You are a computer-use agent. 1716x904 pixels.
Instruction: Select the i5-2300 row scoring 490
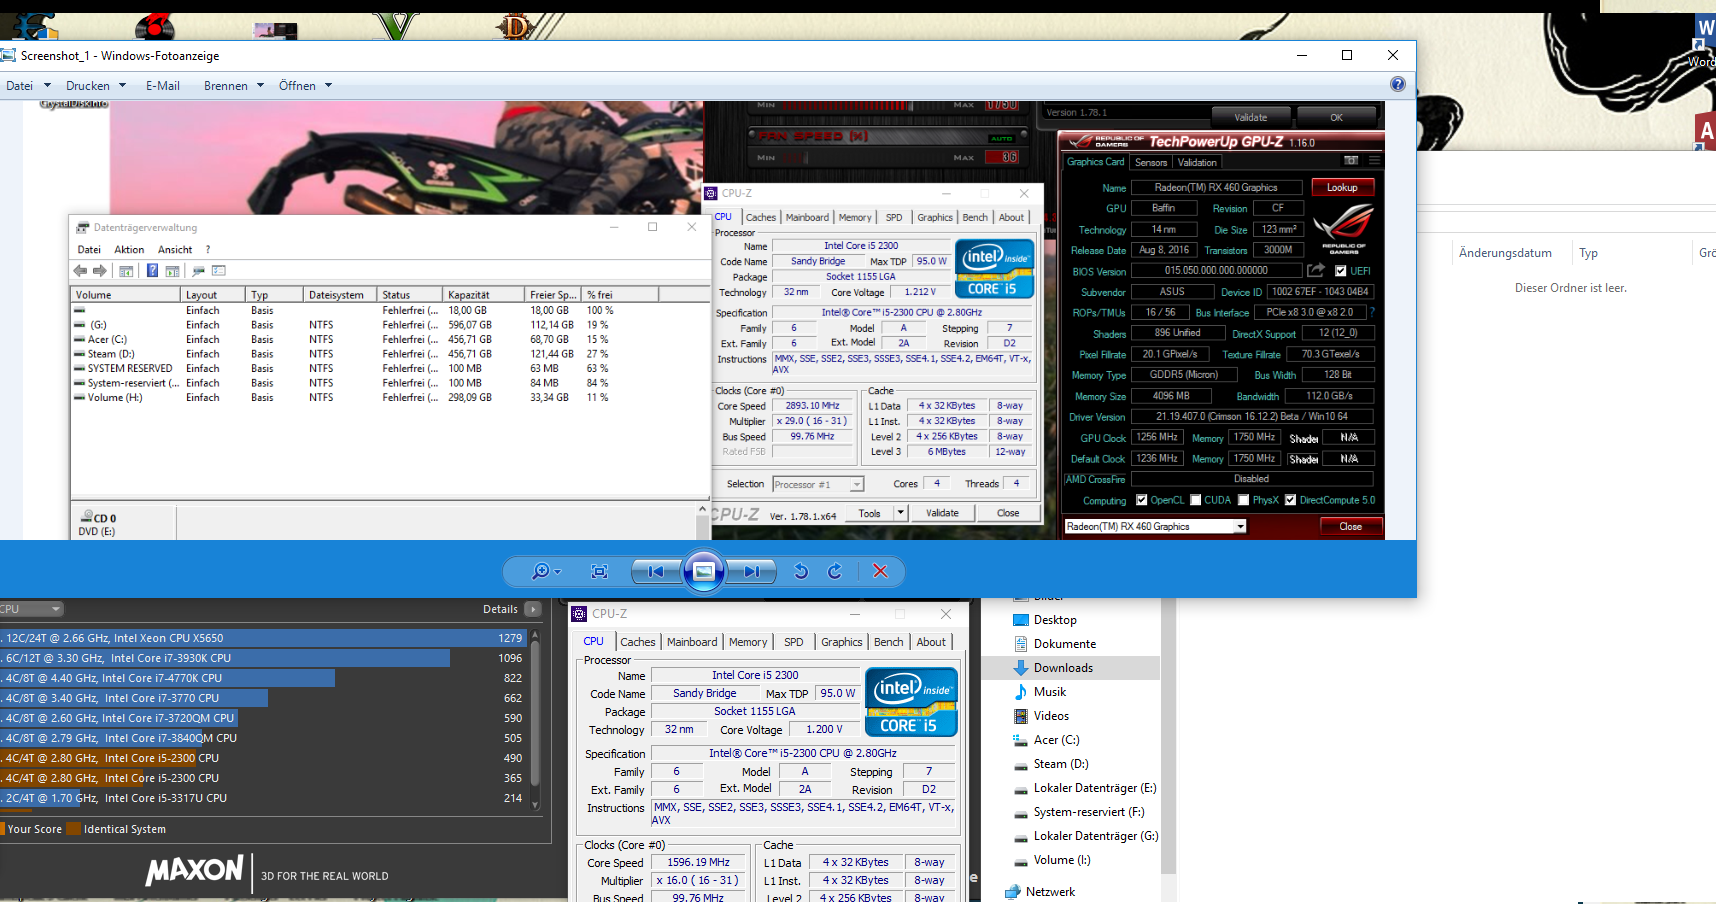pos(263,758)
